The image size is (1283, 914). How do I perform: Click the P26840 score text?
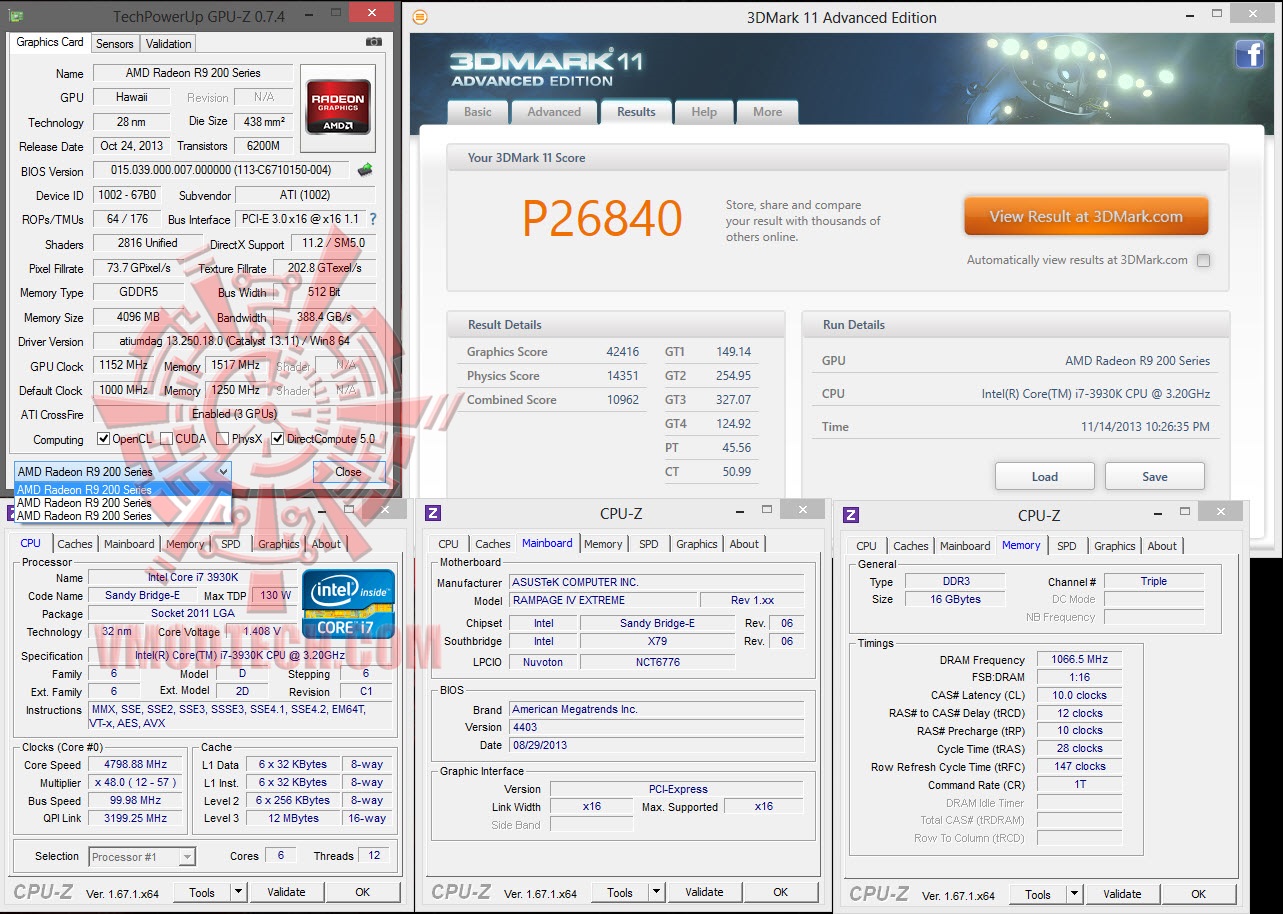click(x=602, y=219)
